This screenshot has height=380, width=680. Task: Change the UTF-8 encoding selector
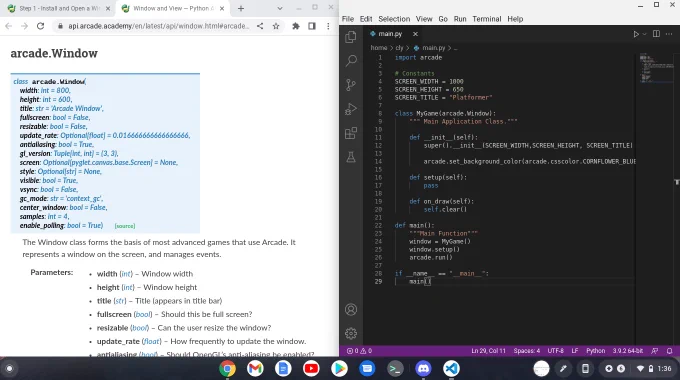point(556,351)
